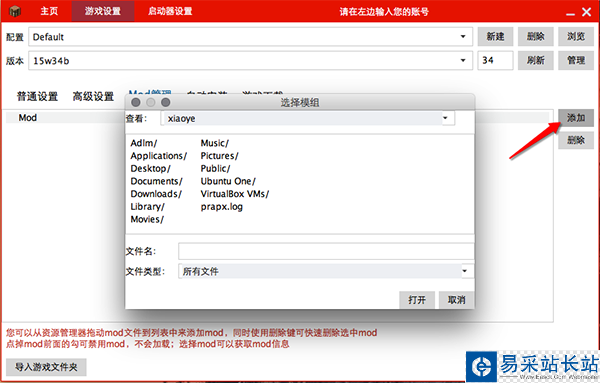This screenshot has height=383, width=600.
Task: Select the Desktop/ folder
Action: (150, 168)
